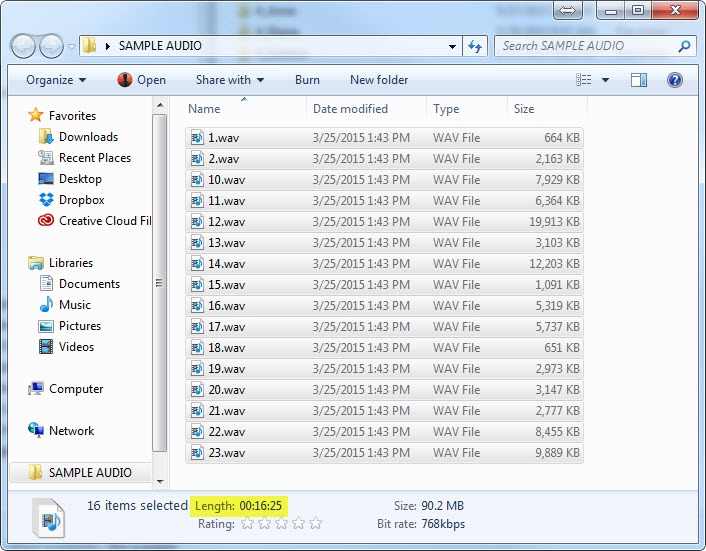706x551 pixels.
Task: Click the search magnifier icon
Action: pos(684,46)
